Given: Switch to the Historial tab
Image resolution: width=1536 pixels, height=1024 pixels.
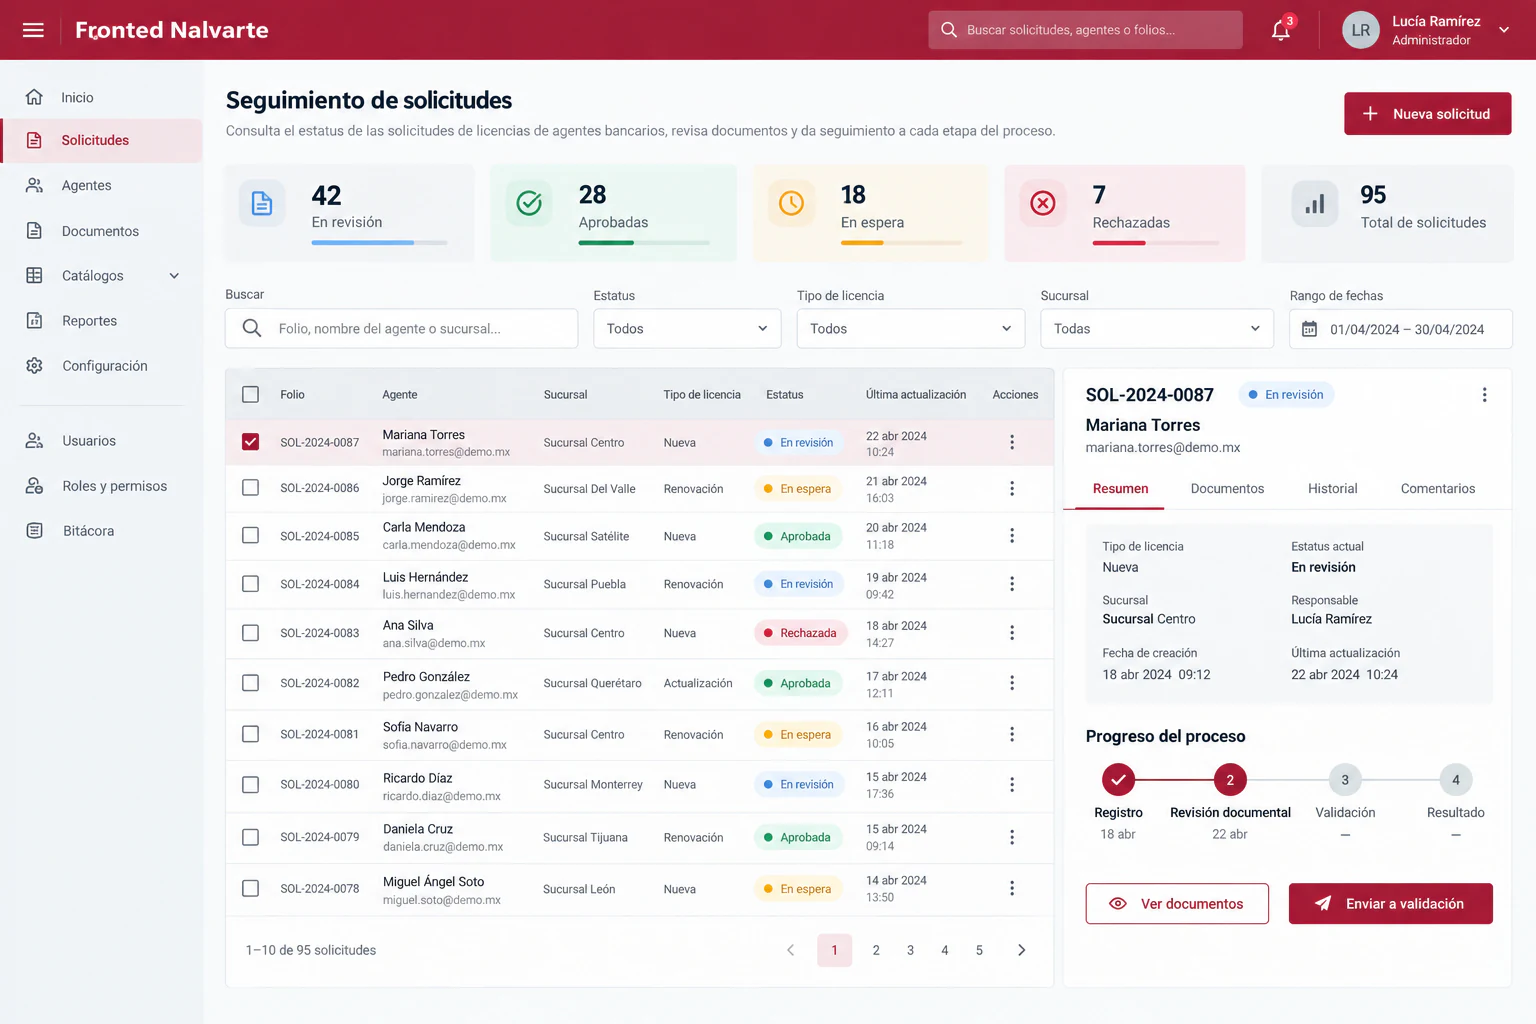Looking at the screenshot, I should 1332,489.
